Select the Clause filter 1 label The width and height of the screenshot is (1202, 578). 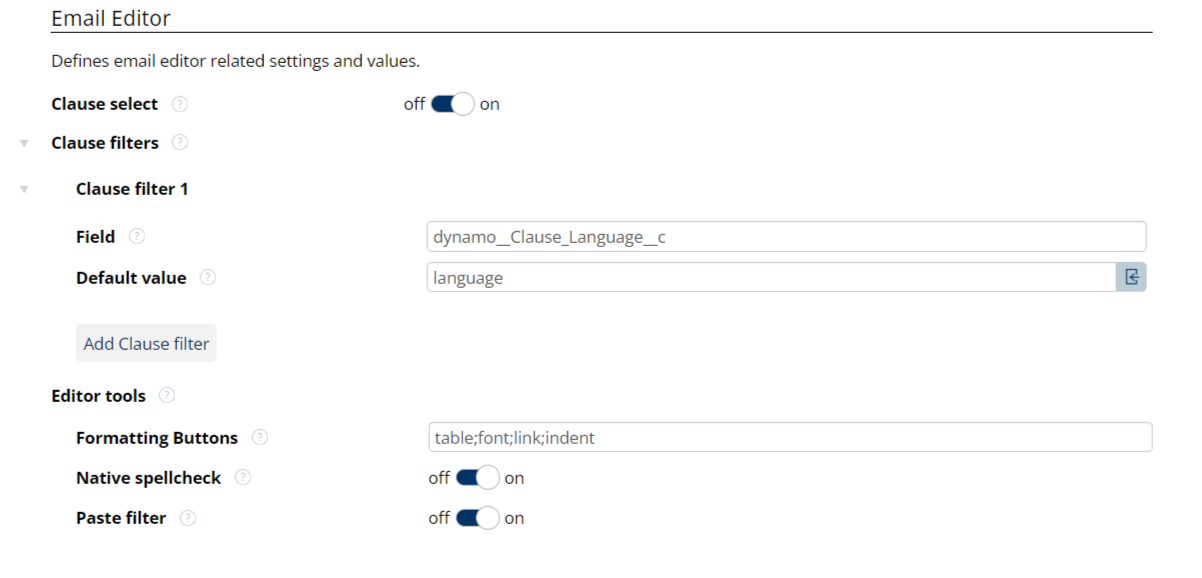tap(132, 189)
